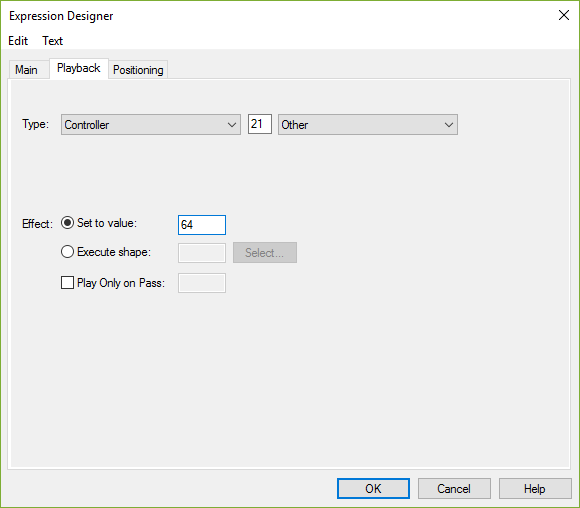Image resolution: width=580 pixels, height=508 pixels.
Task: Click the Other dropdown chevron arrow
Action: (449, 125)
